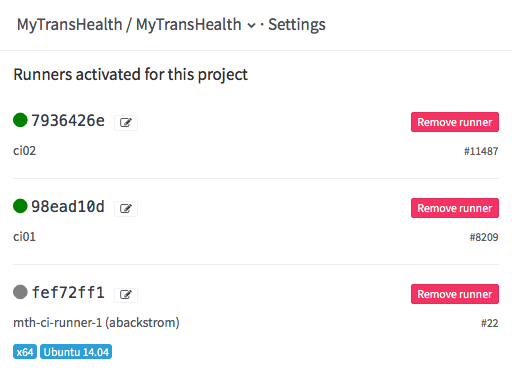This screenshot has height=372, width=512.
Task: Go to MyTransHealth group in breadcrumb
Action: 70,25
